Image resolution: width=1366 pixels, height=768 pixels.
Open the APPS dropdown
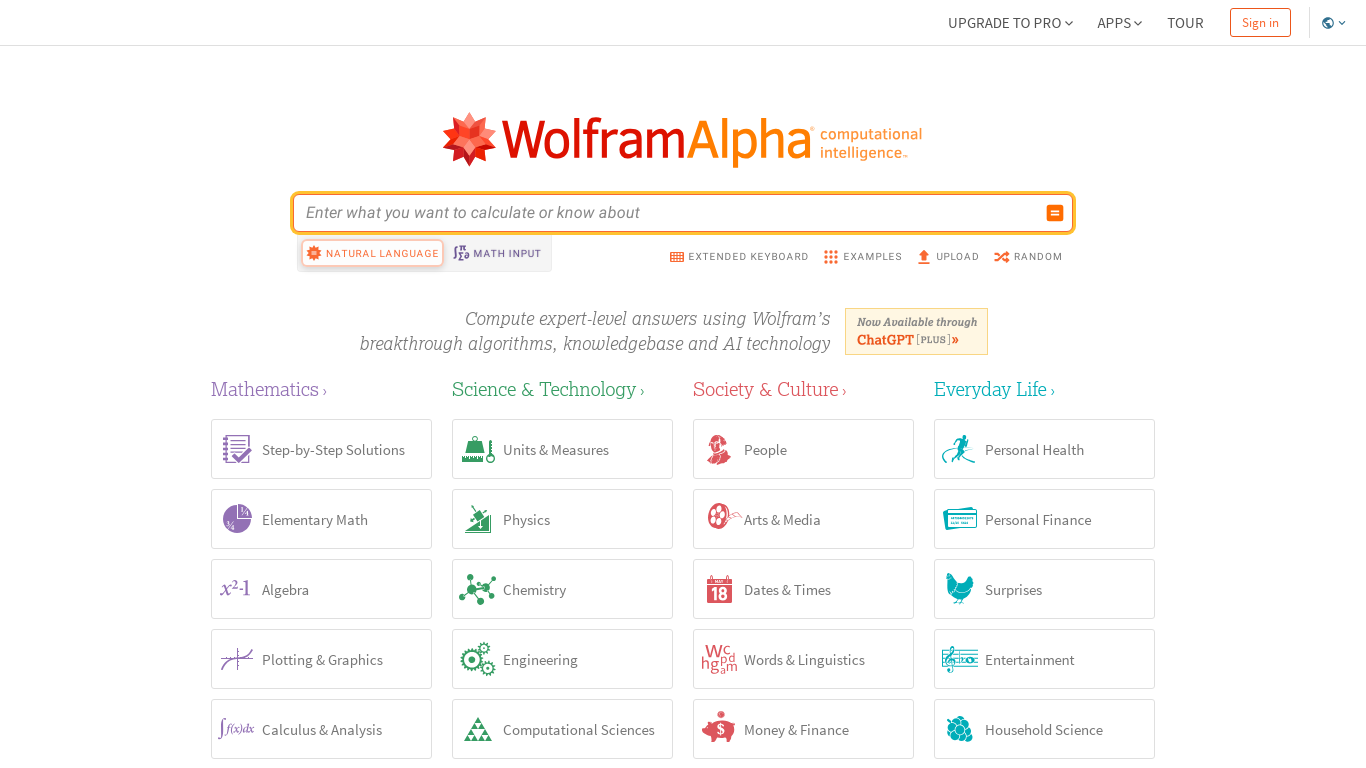[1118, 22]
